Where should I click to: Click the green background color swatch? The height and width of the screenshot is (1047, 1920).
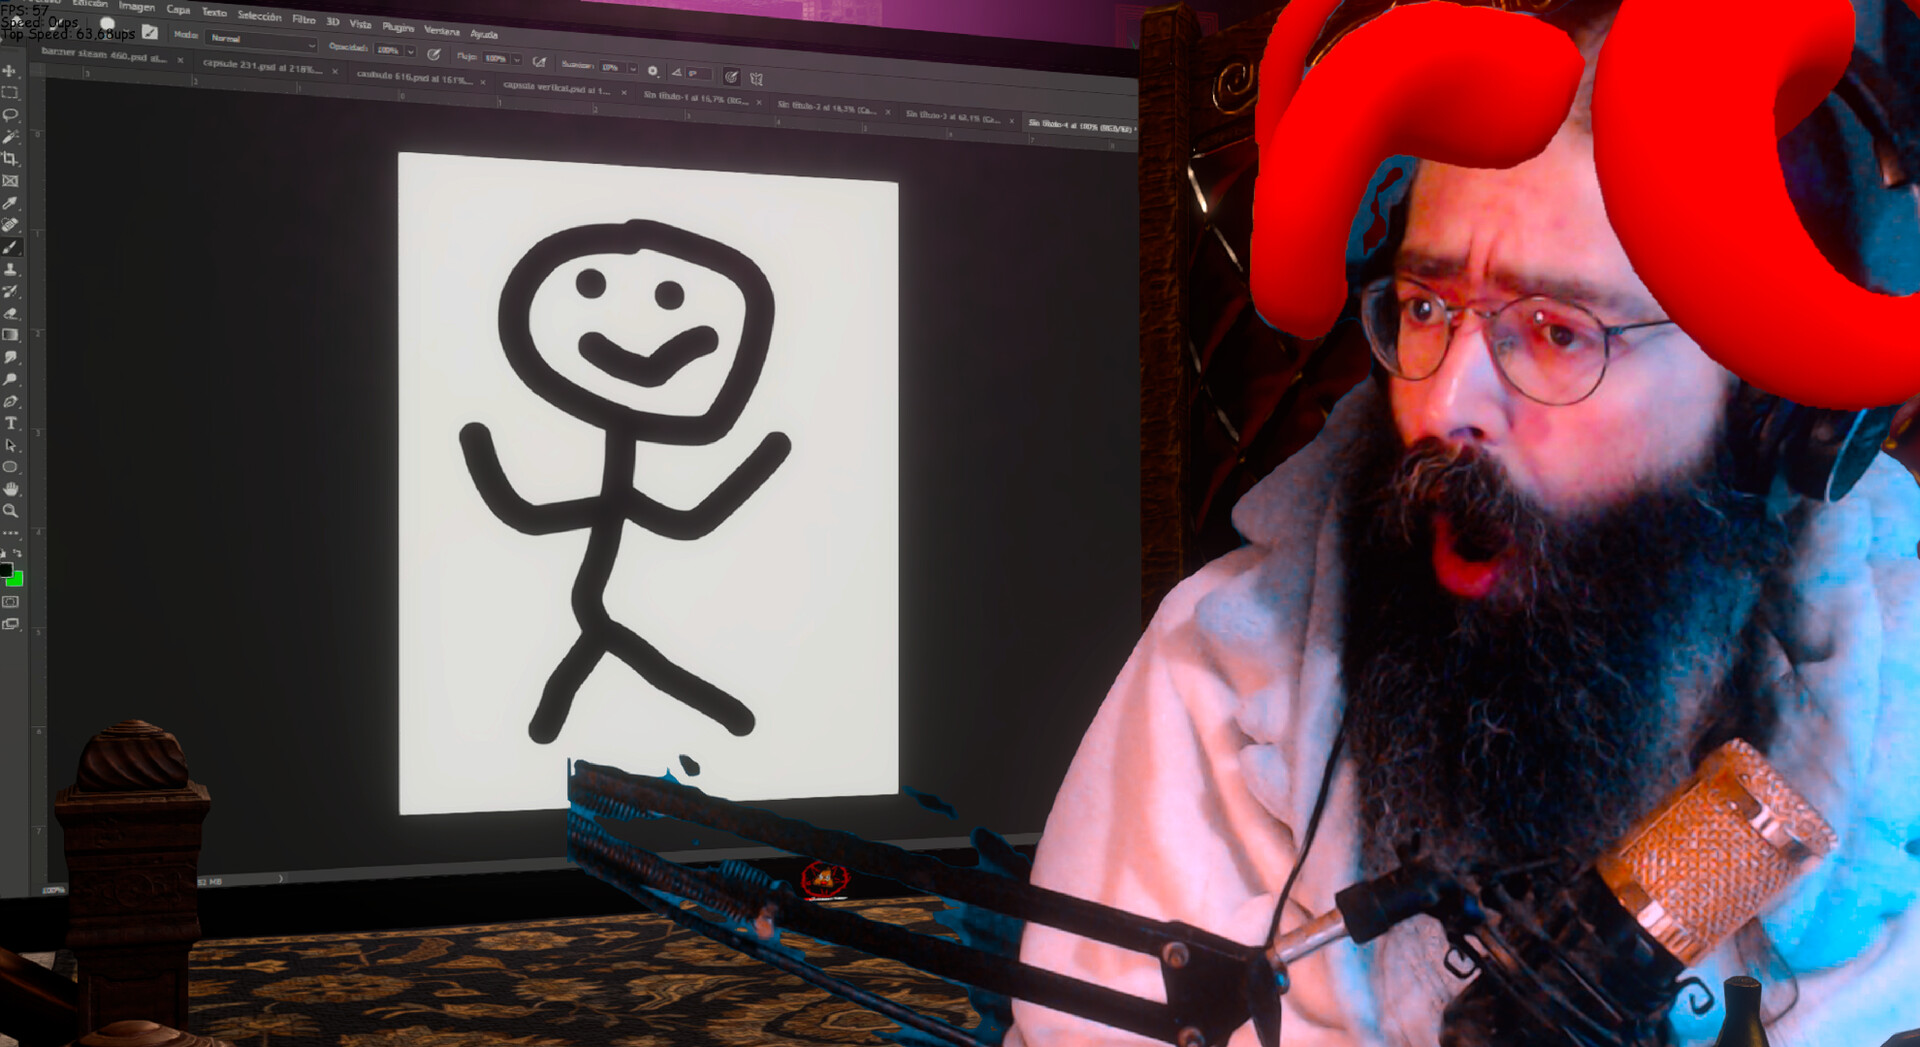tap(15, 580)
